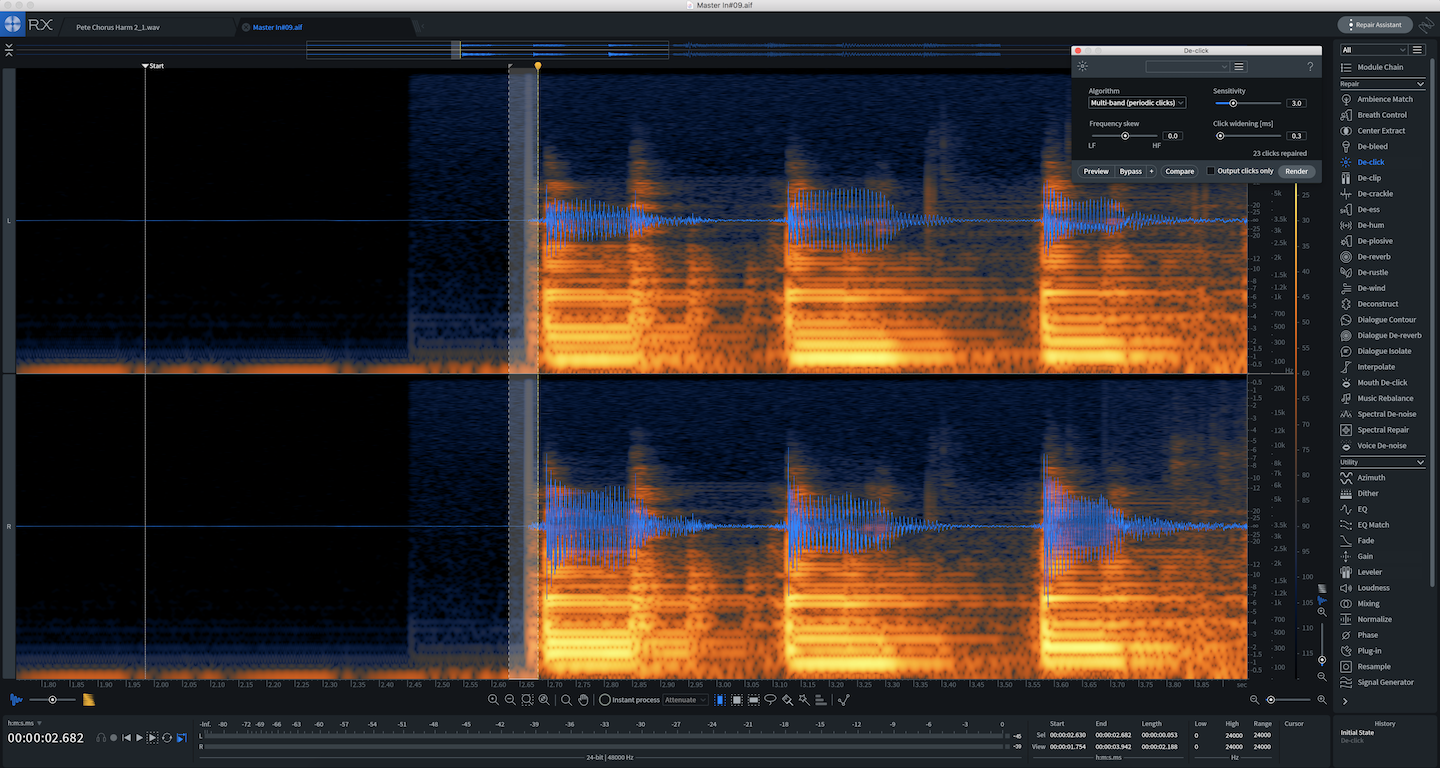Image resolution: width=1440 pixels, height=768 pixels.
Task: Open the De-click preset dropdown
Action: click(x=1187, y=67)
